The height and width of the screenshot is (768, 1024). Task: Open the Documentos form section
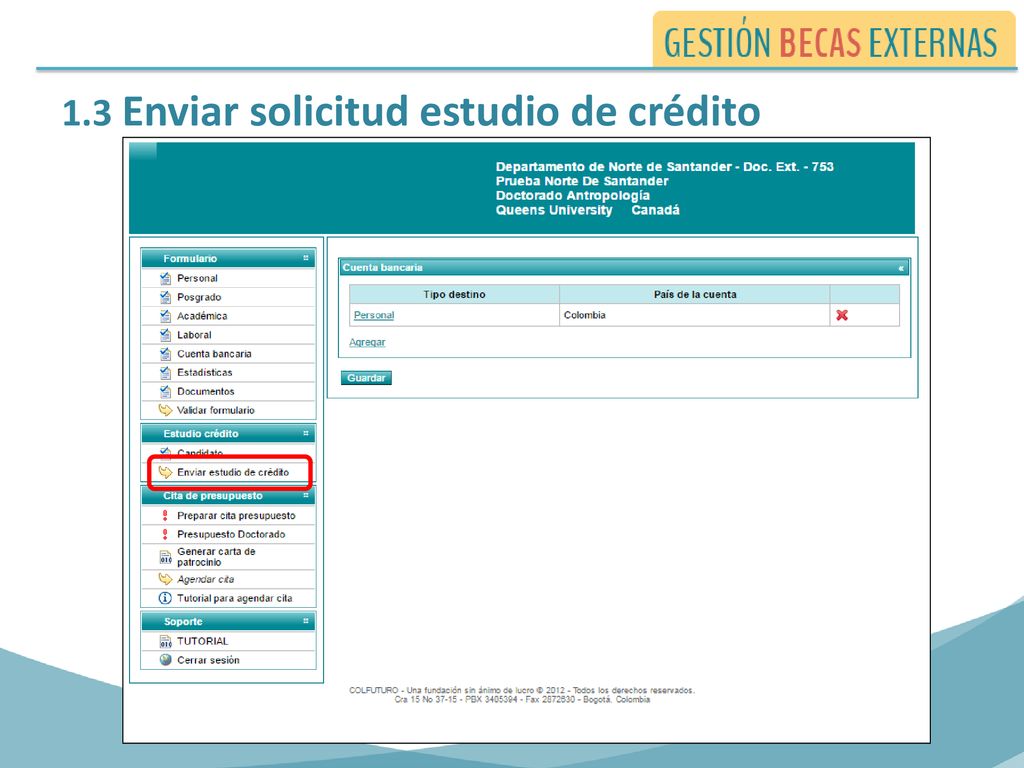point(206,392)
